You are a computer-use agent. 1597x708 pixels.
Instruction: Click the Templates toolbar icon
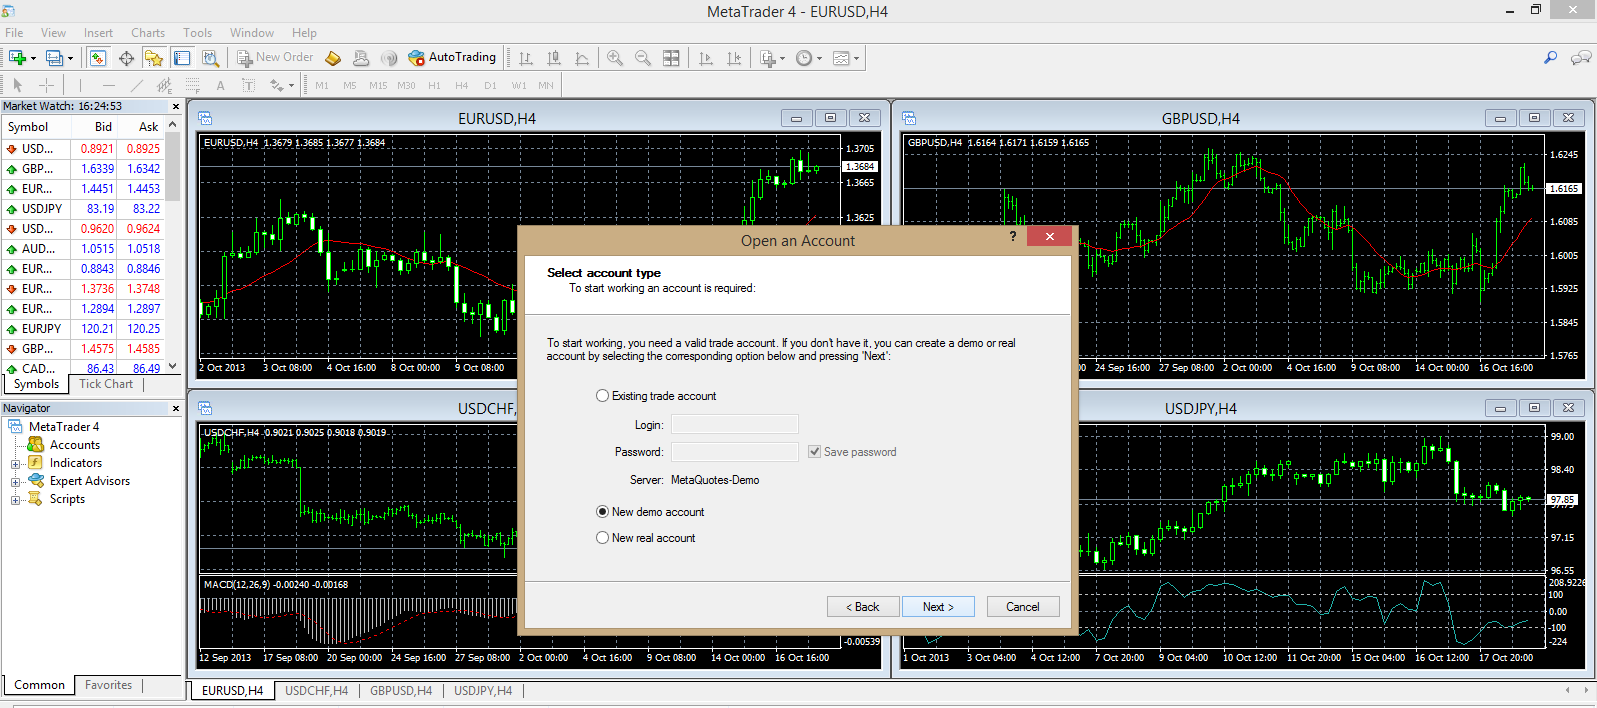click(841, 58)
